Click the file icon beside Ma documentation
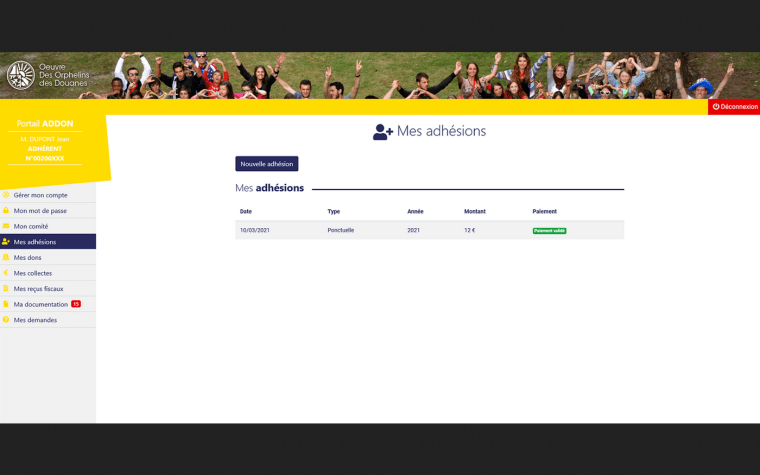760x475 pixels. pos(6,304)
